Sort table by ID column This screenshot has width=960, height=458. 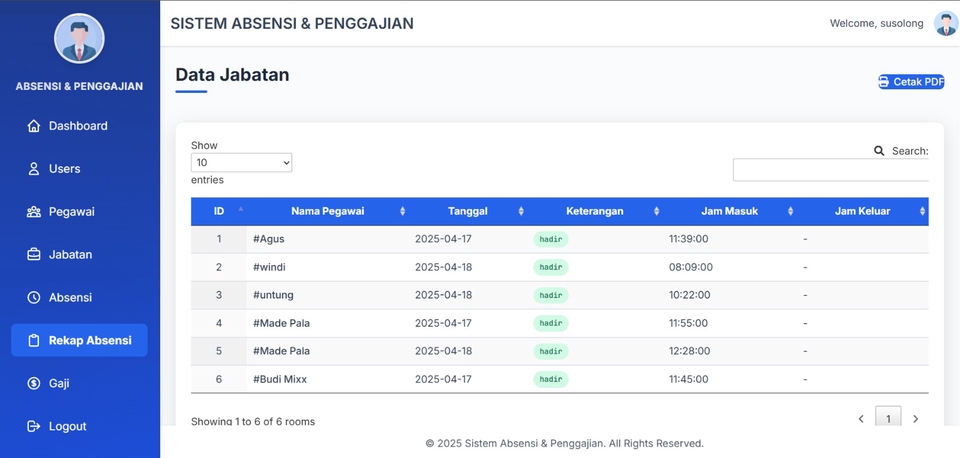219,211
